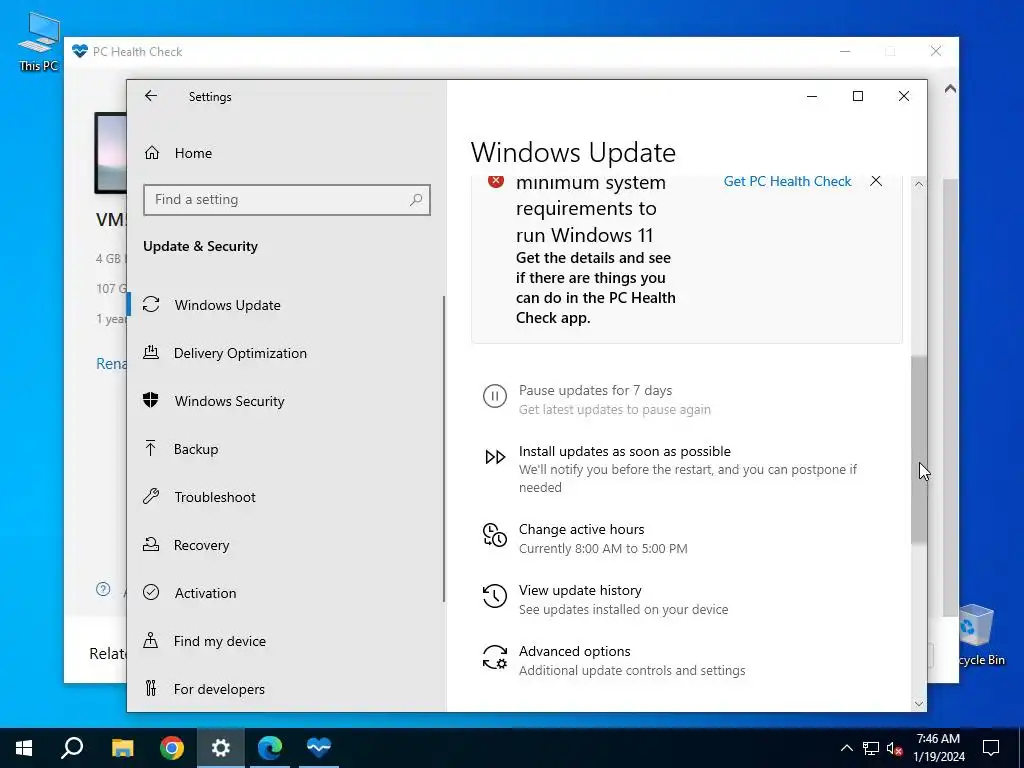Click the red error icon in Windows 11 notice

[496, 181]
